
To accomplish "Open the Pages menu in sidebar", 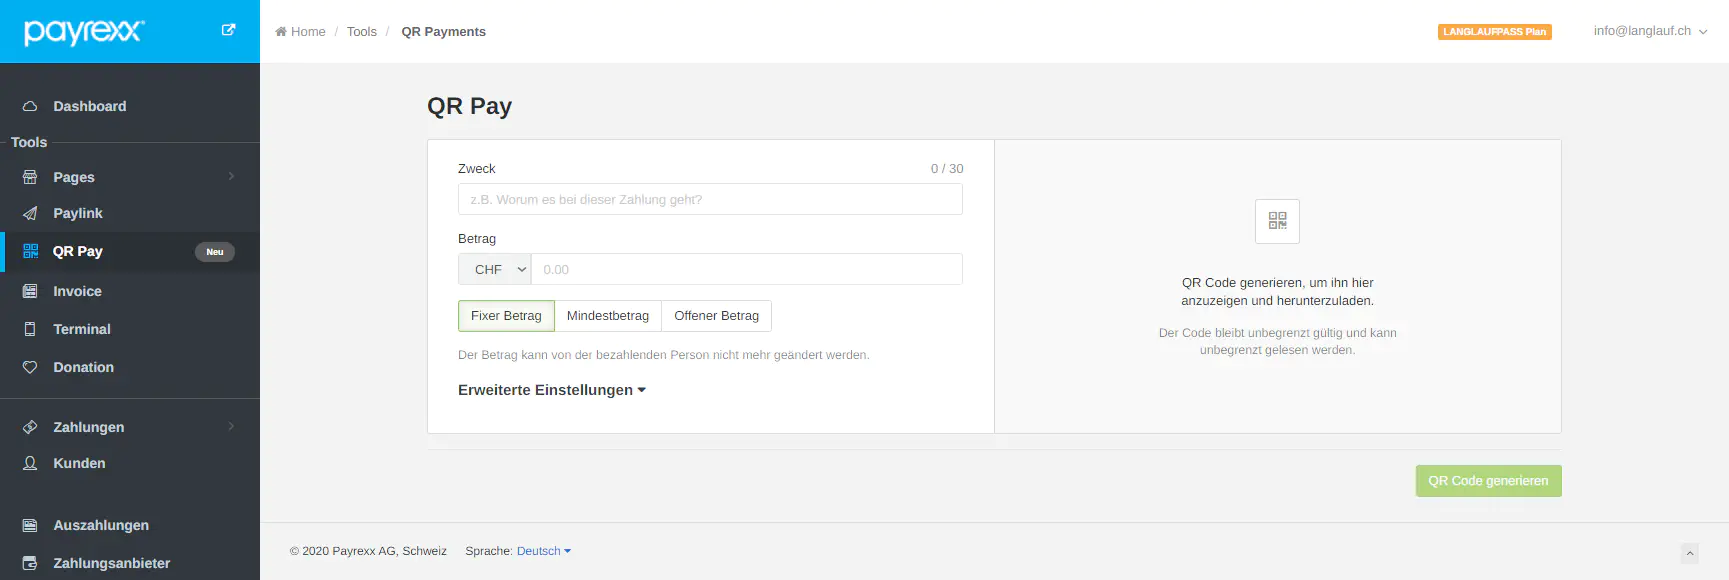I will coord(74,177).
